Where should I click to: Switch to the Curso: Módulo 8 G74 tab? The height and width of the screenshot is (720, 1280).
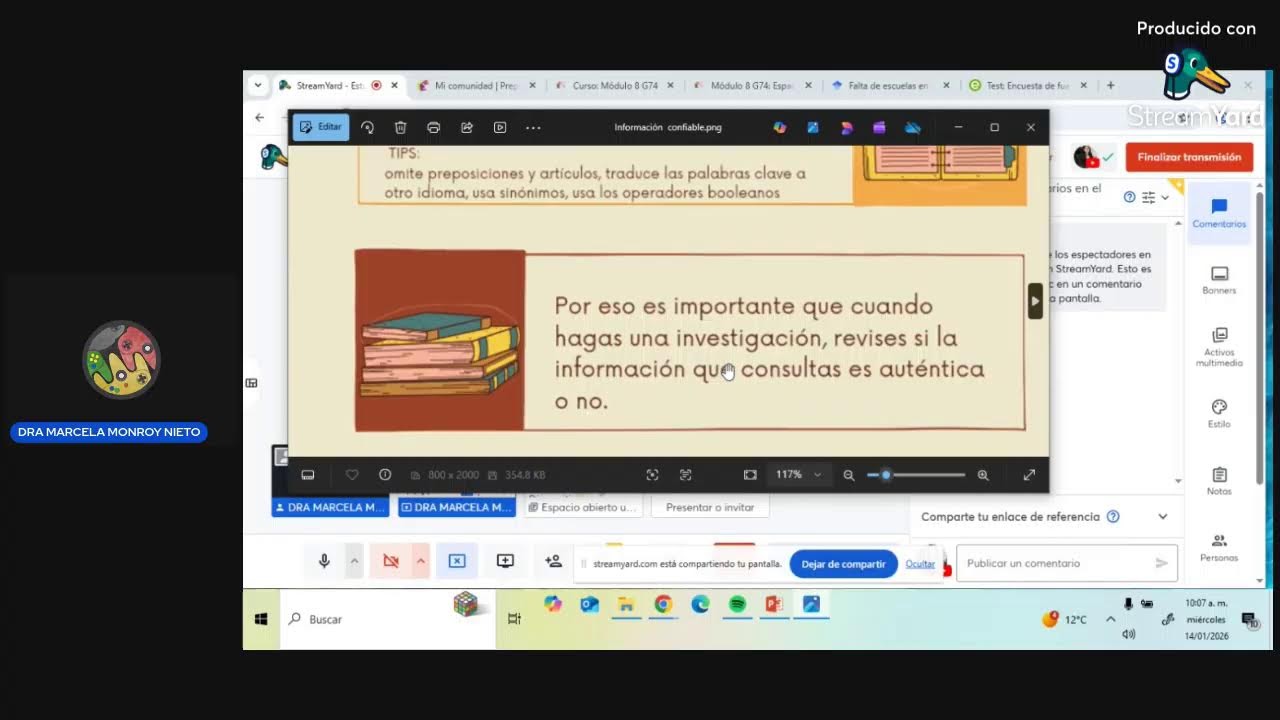[x=614, y=86]
